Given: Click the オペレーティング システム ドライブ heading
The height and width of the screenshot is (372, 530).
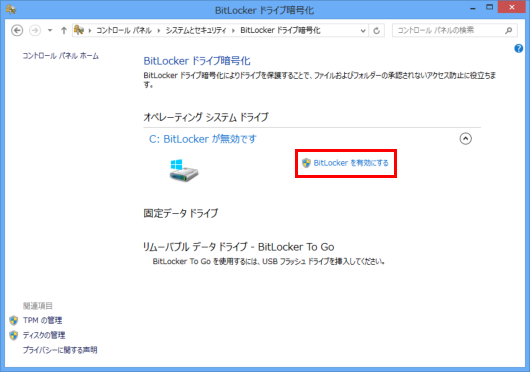Looking at the screenshot, I should point(206,117).
